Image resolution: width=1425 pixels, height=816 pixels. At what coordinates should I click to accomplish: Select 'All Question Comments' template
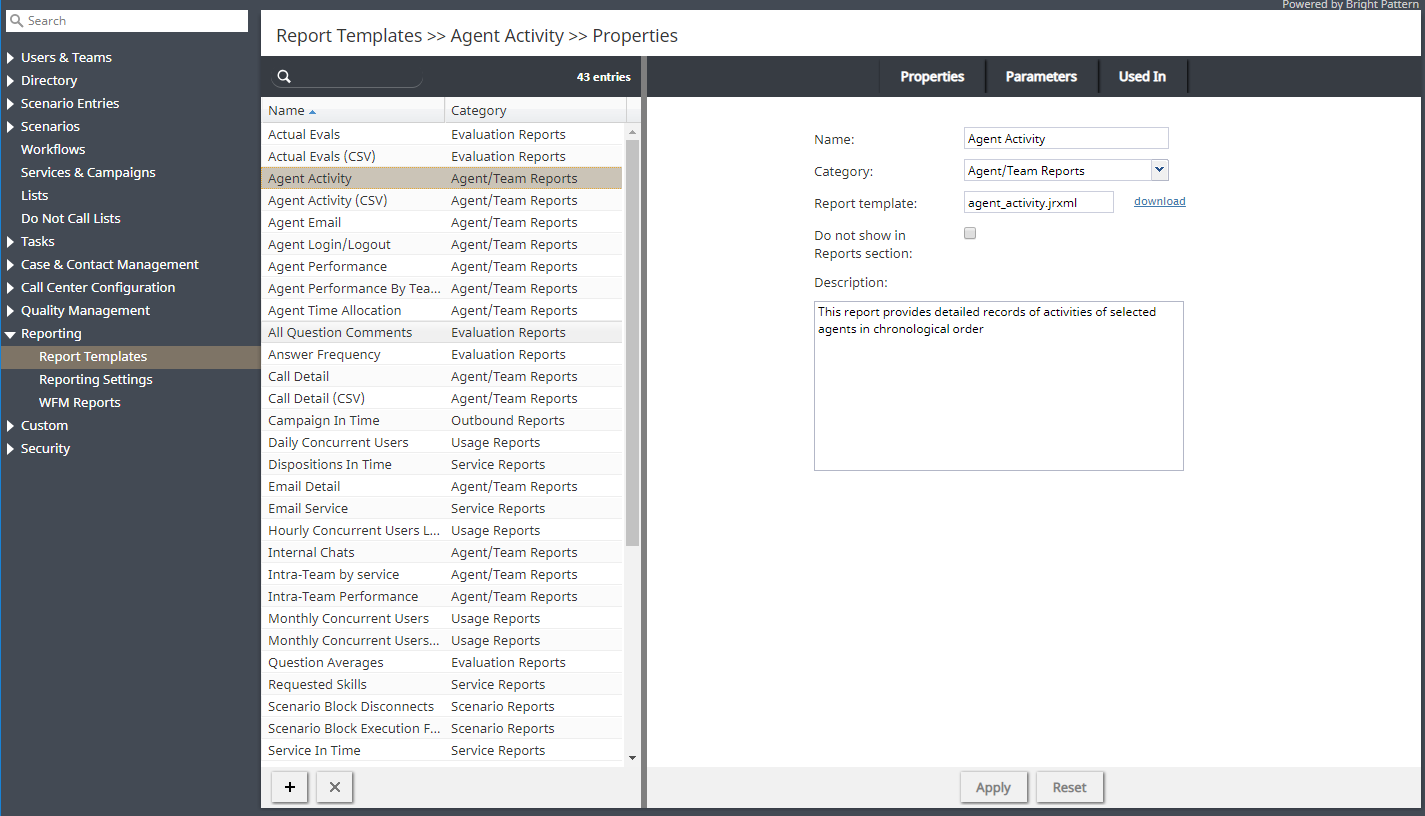click(442, 332)
